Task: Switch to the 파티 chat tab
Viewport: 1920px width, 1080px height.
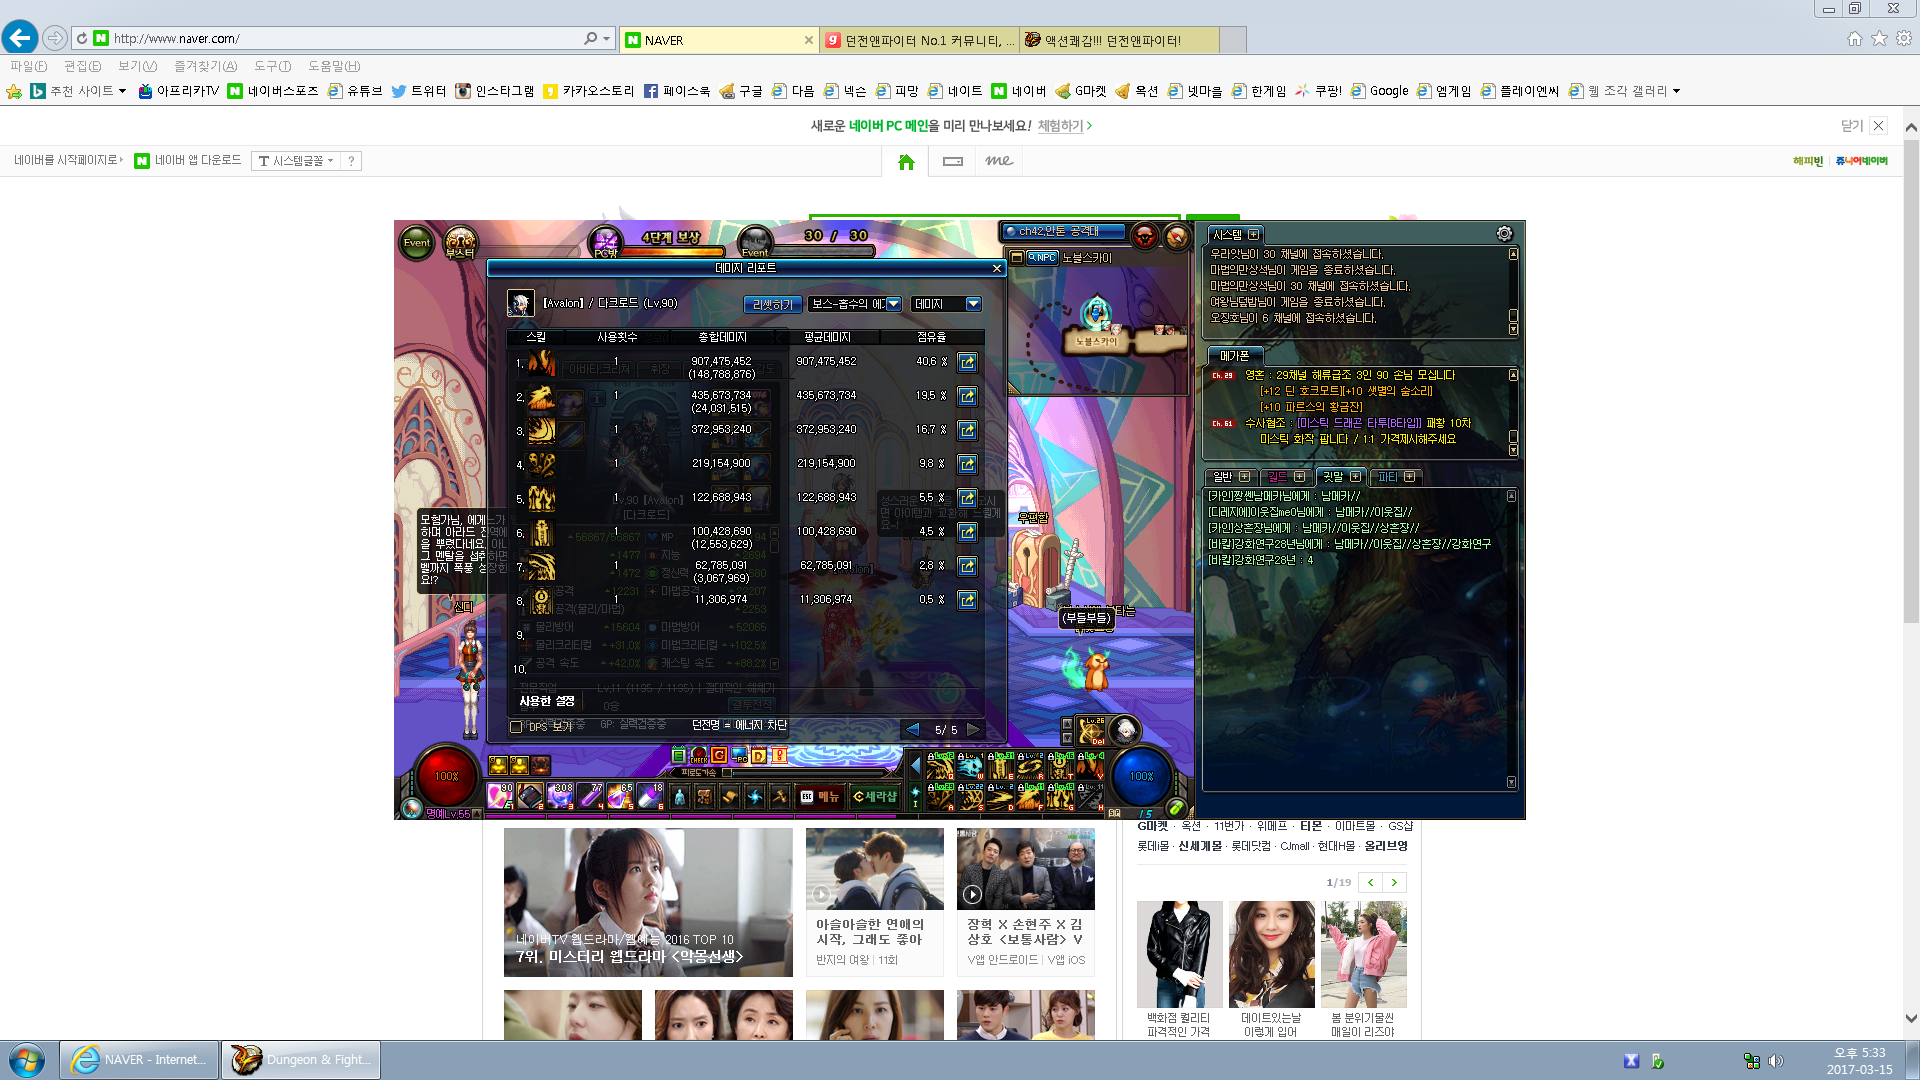Action: 1388,477
